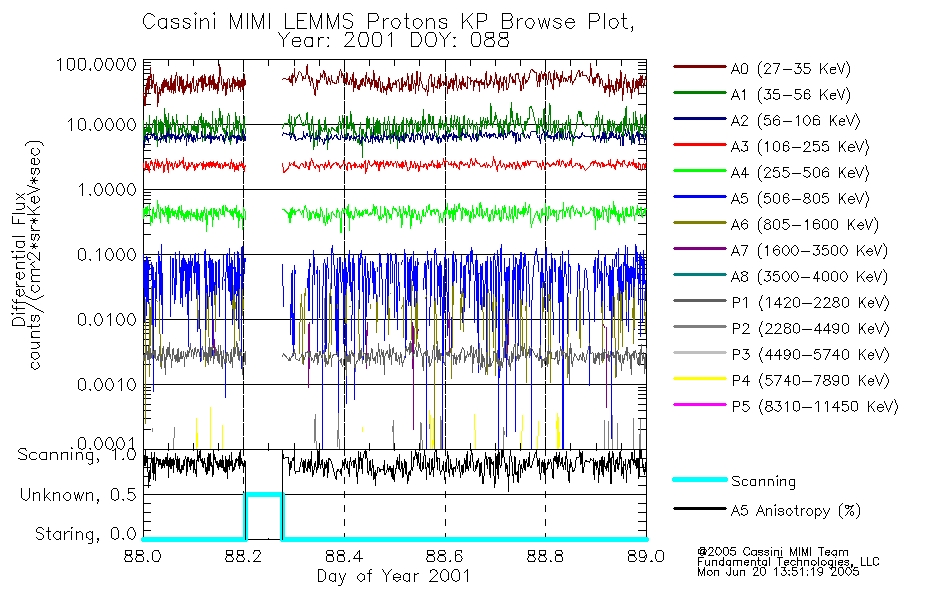The height and width of the screenshot is (600, 950).
Task: Click the A4 (255-506 KeV) legend label
Action: [800, 173]
